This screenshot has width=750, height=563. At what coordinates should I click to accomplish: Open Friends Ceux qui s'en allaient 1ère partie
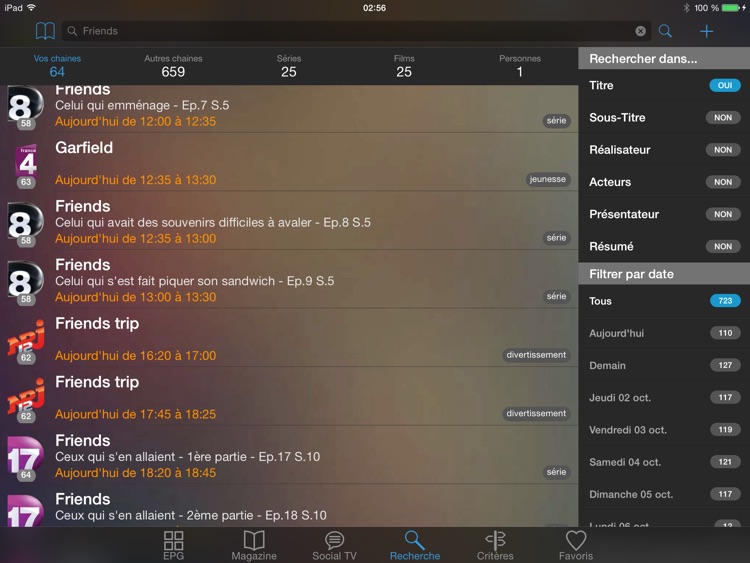(289, 456)
